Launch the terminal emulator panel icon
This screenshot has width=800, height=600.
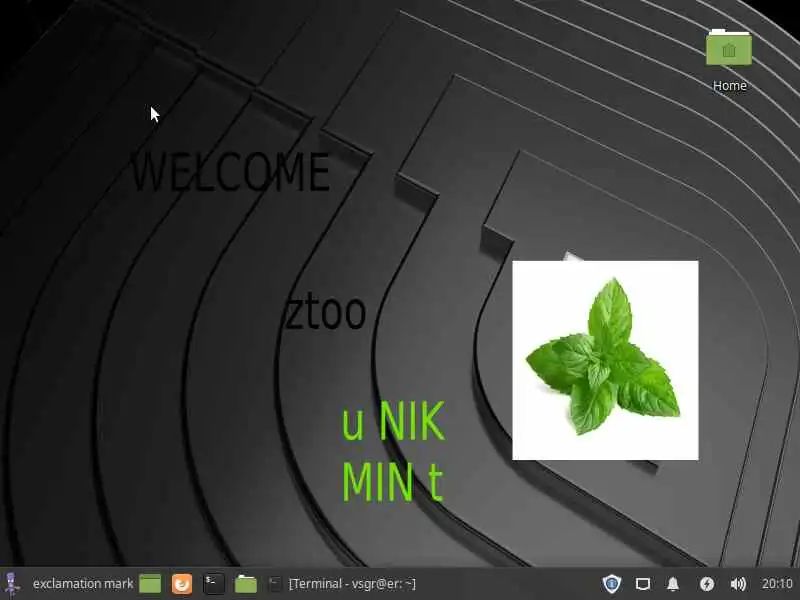(x=214, y=584)
